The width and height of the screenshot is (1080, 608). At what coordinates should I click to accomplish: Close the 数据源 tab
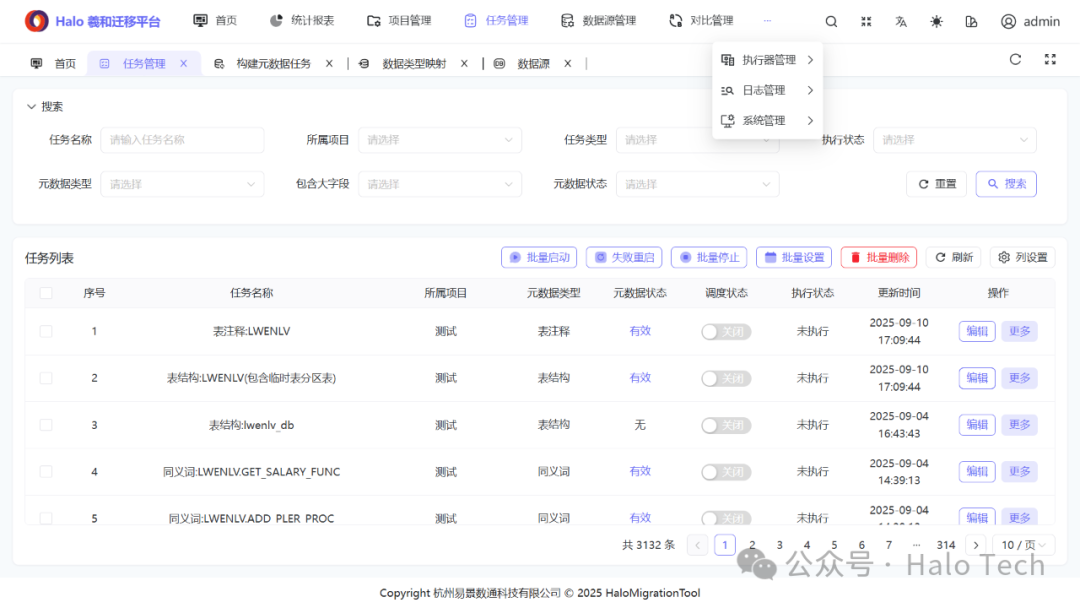568,63
